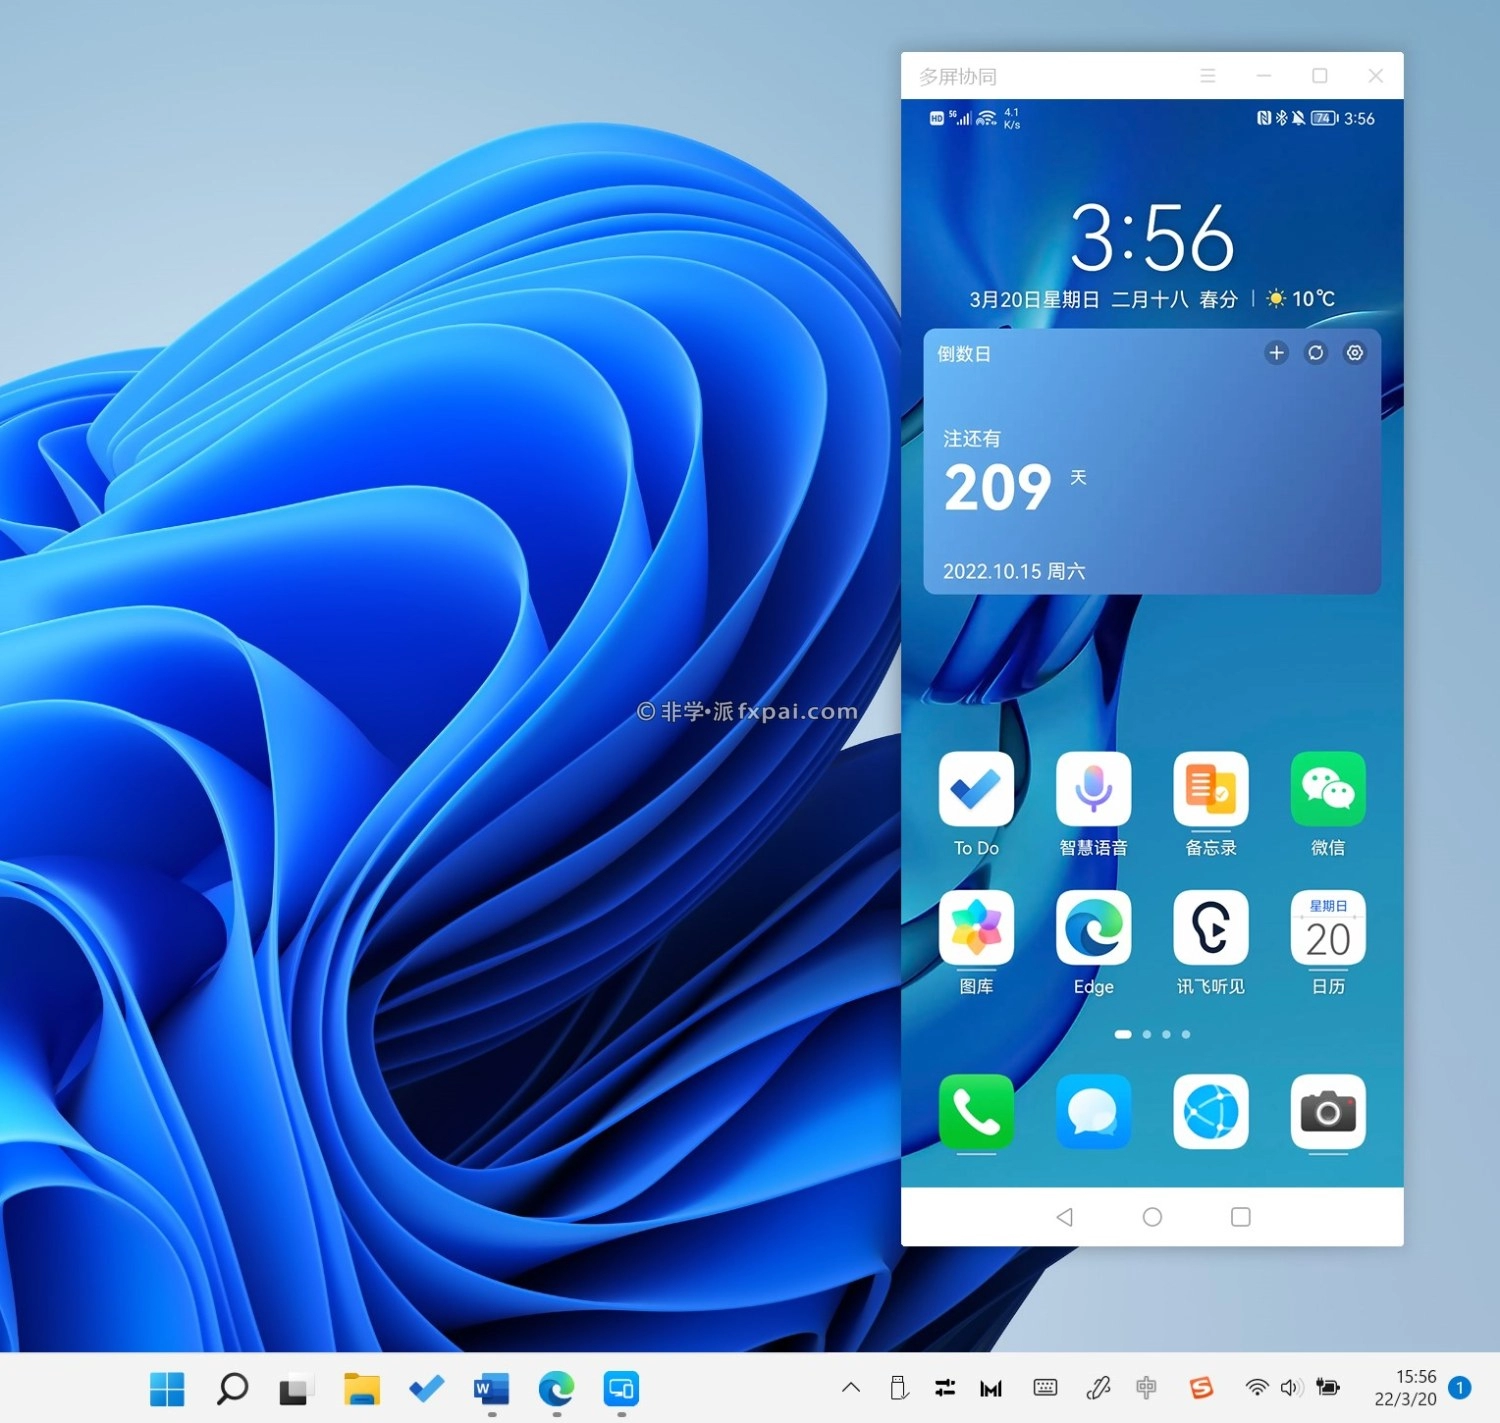Open 倒数日 widget settings gear
The height and width of the screenshot is (1423, 1500).
1354,353
